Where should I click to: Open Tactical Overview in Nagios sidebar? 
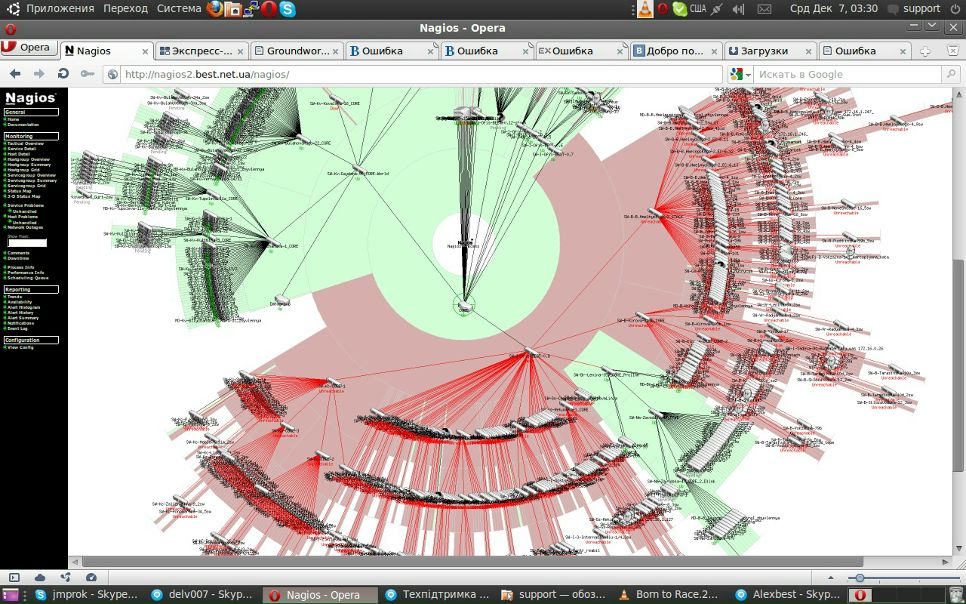pyautogui.click(x=26, y=144)
